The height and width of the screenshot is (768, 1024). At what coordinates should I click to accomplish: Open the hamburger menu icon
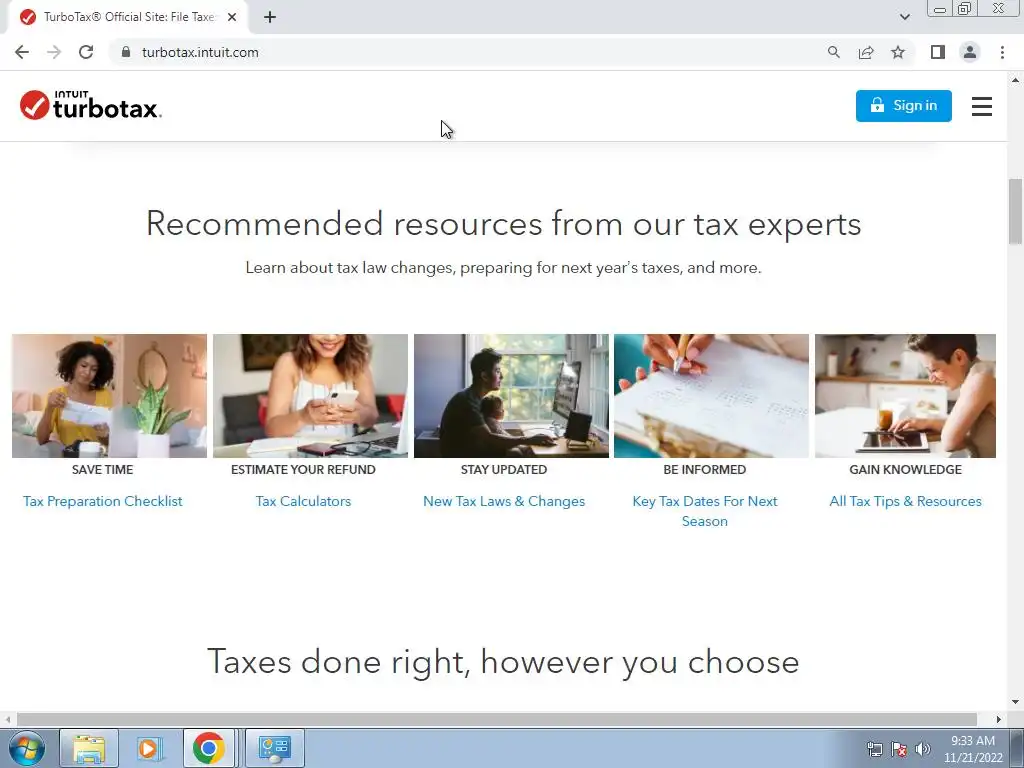pyautogui.click(x=982, y=106)
